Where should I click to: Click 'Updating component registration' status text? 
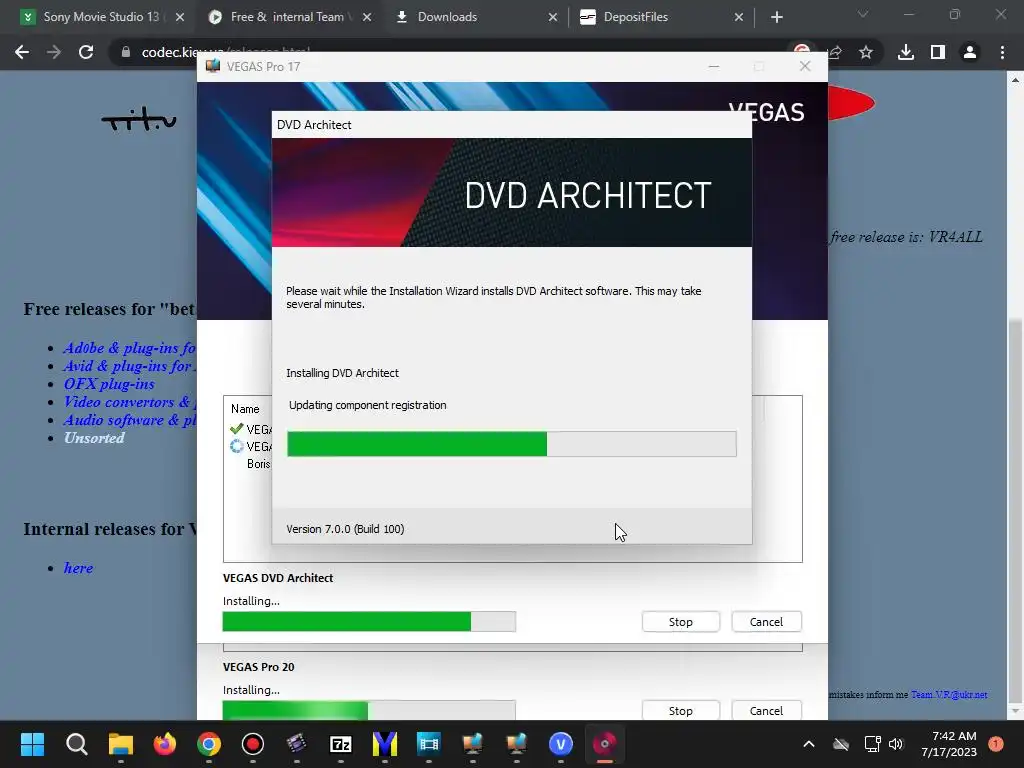(368, 405)
